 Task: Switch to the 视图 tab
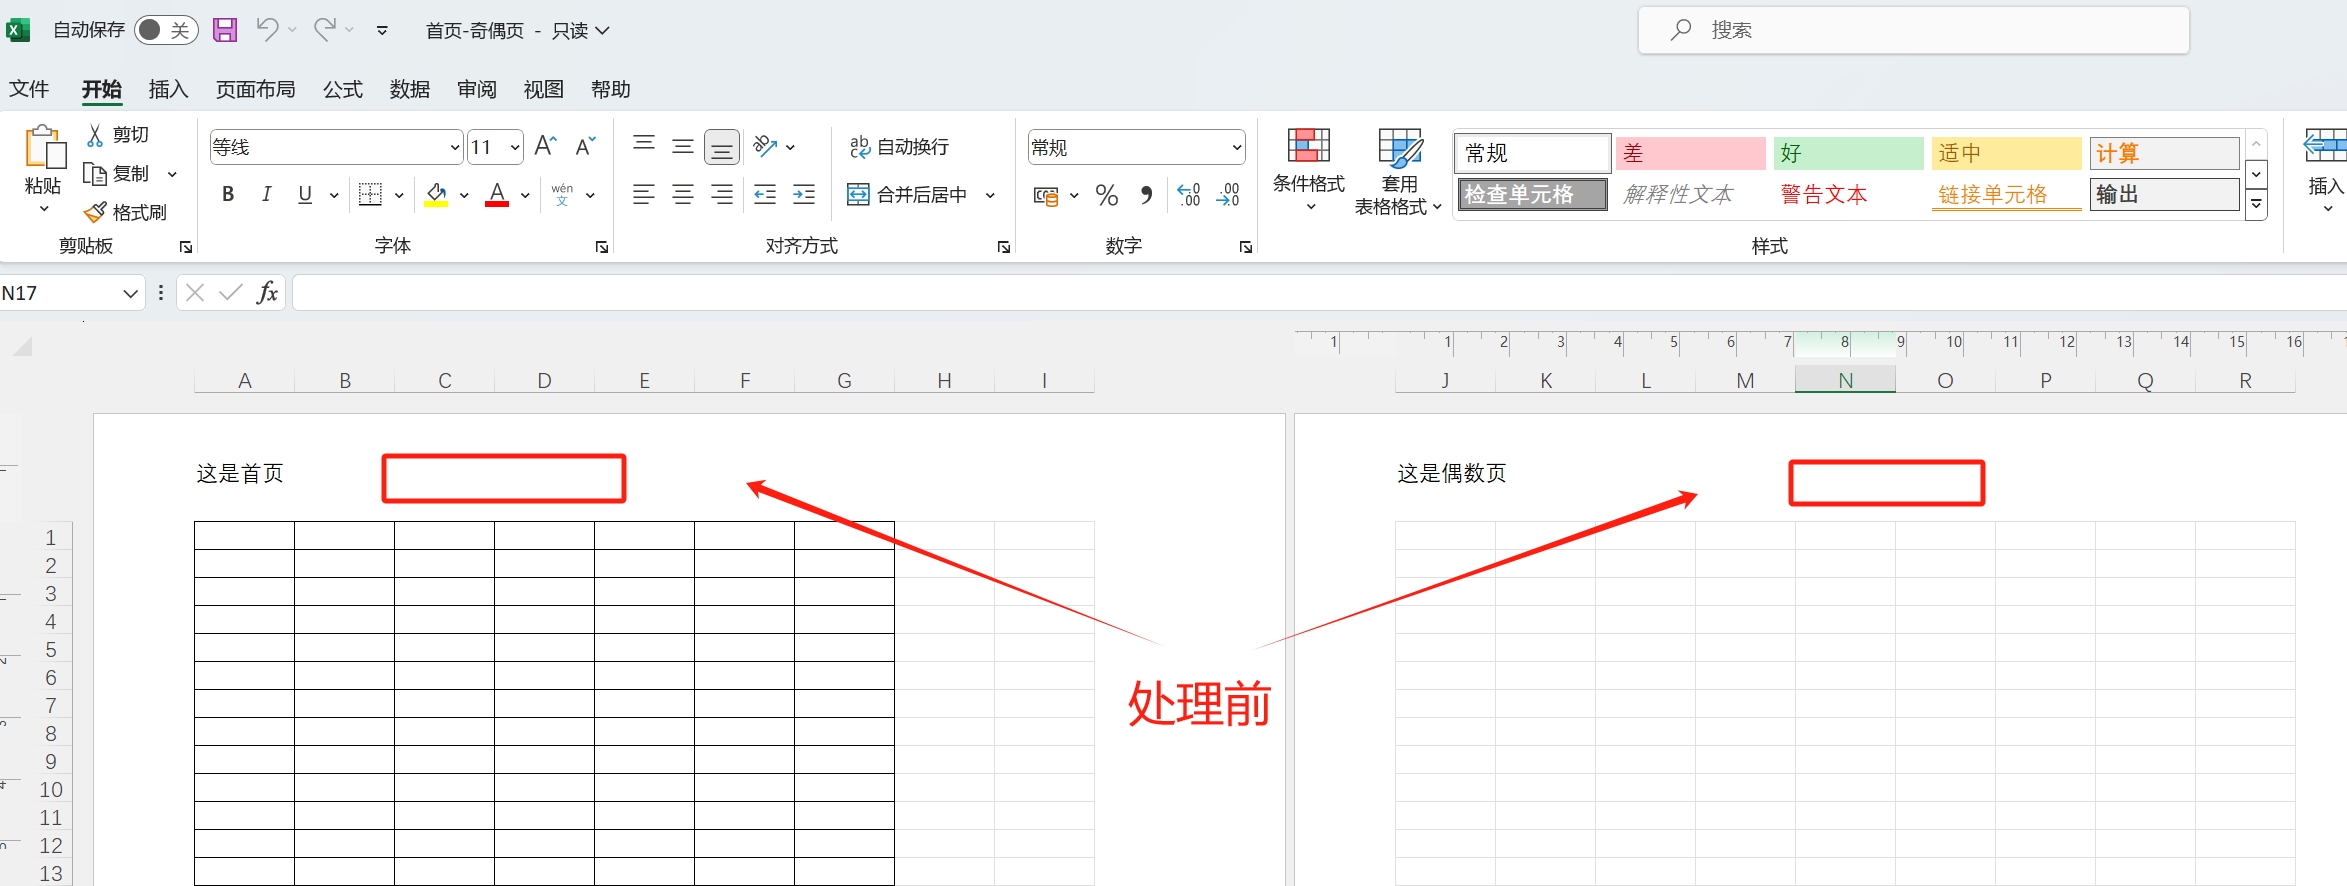543,89
